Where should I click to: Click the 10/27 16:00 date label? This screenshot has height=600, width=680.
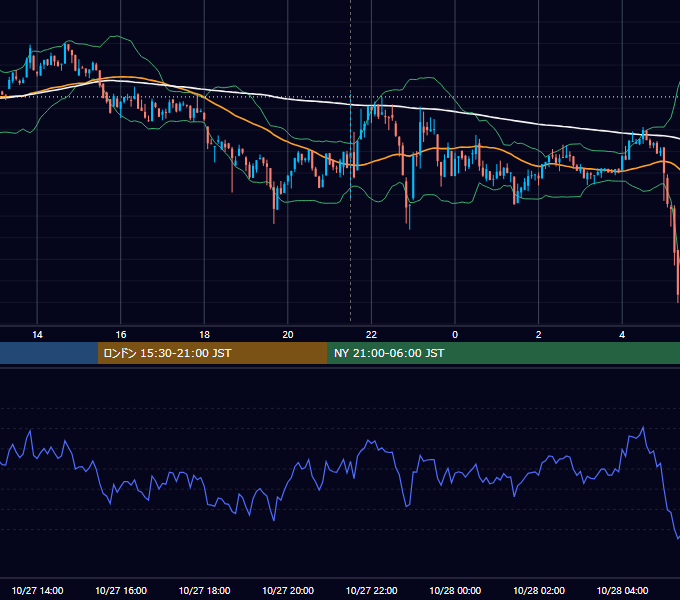(x=121, y=590)
